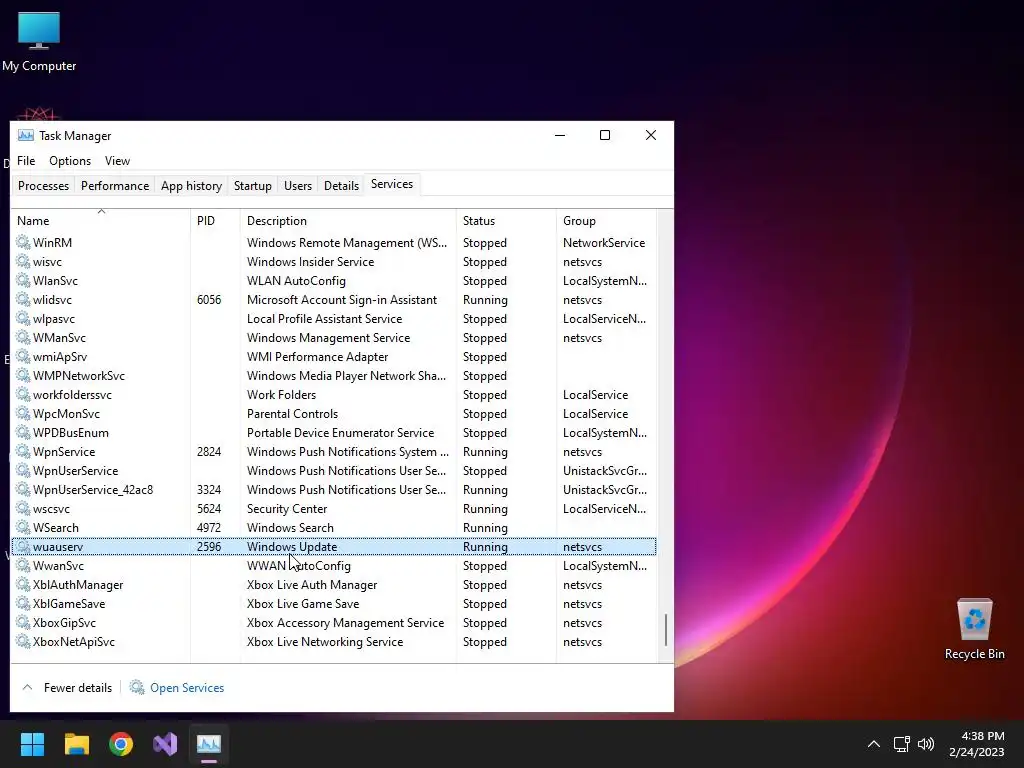Click the WpcMonSvc service gear icon
1024x768 pixels.
coord(23,413)
